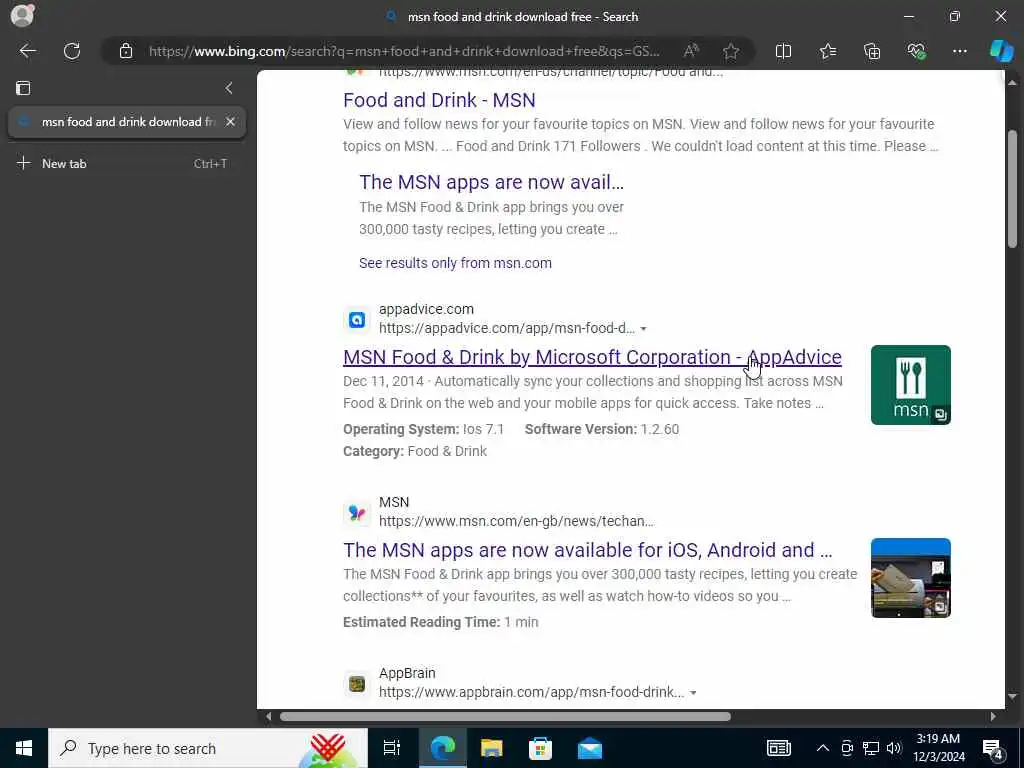The width and height of the screenshot is (1024, 768).
Task: Open Collections panel
Action: [x=872, y=51]
